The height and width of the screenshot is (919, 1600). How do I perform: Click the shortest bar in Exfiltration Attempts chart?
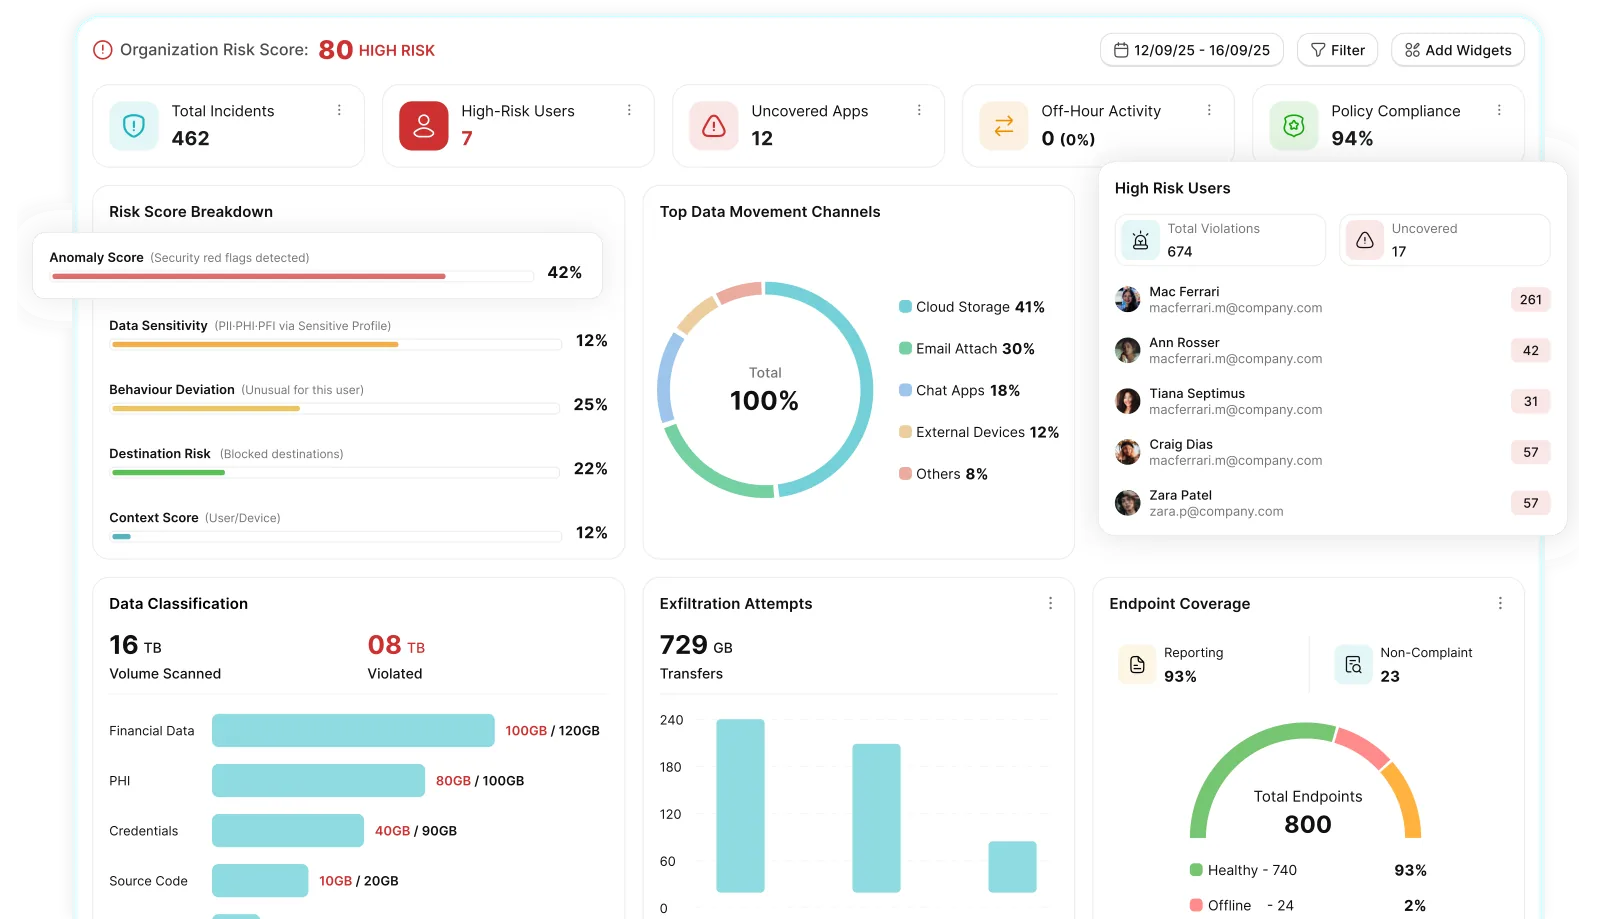[x=1013, y=867]
